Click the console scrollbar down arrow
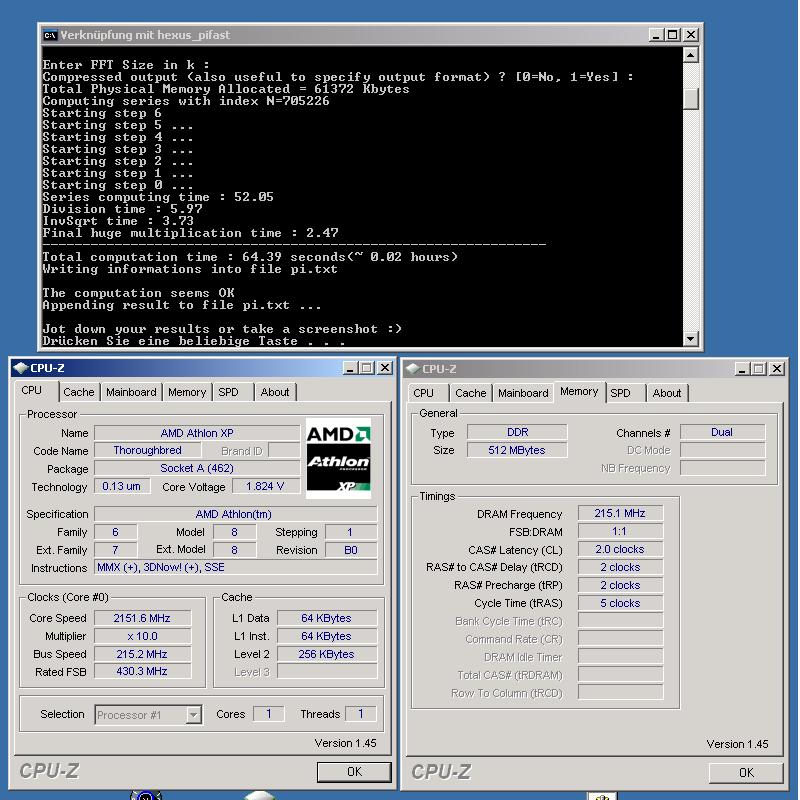This screenshot has height=800, width=800. 690,339
